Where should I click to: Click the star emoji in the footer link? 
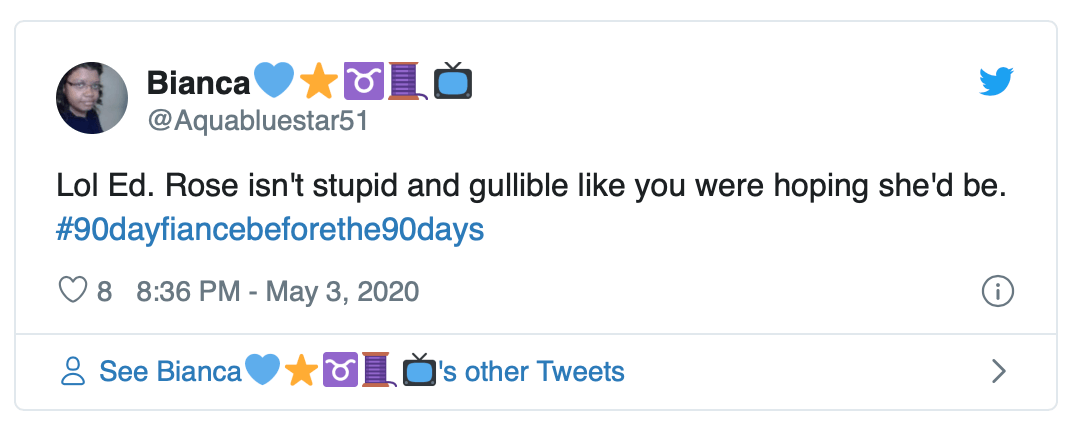click(x=300, y=372)
